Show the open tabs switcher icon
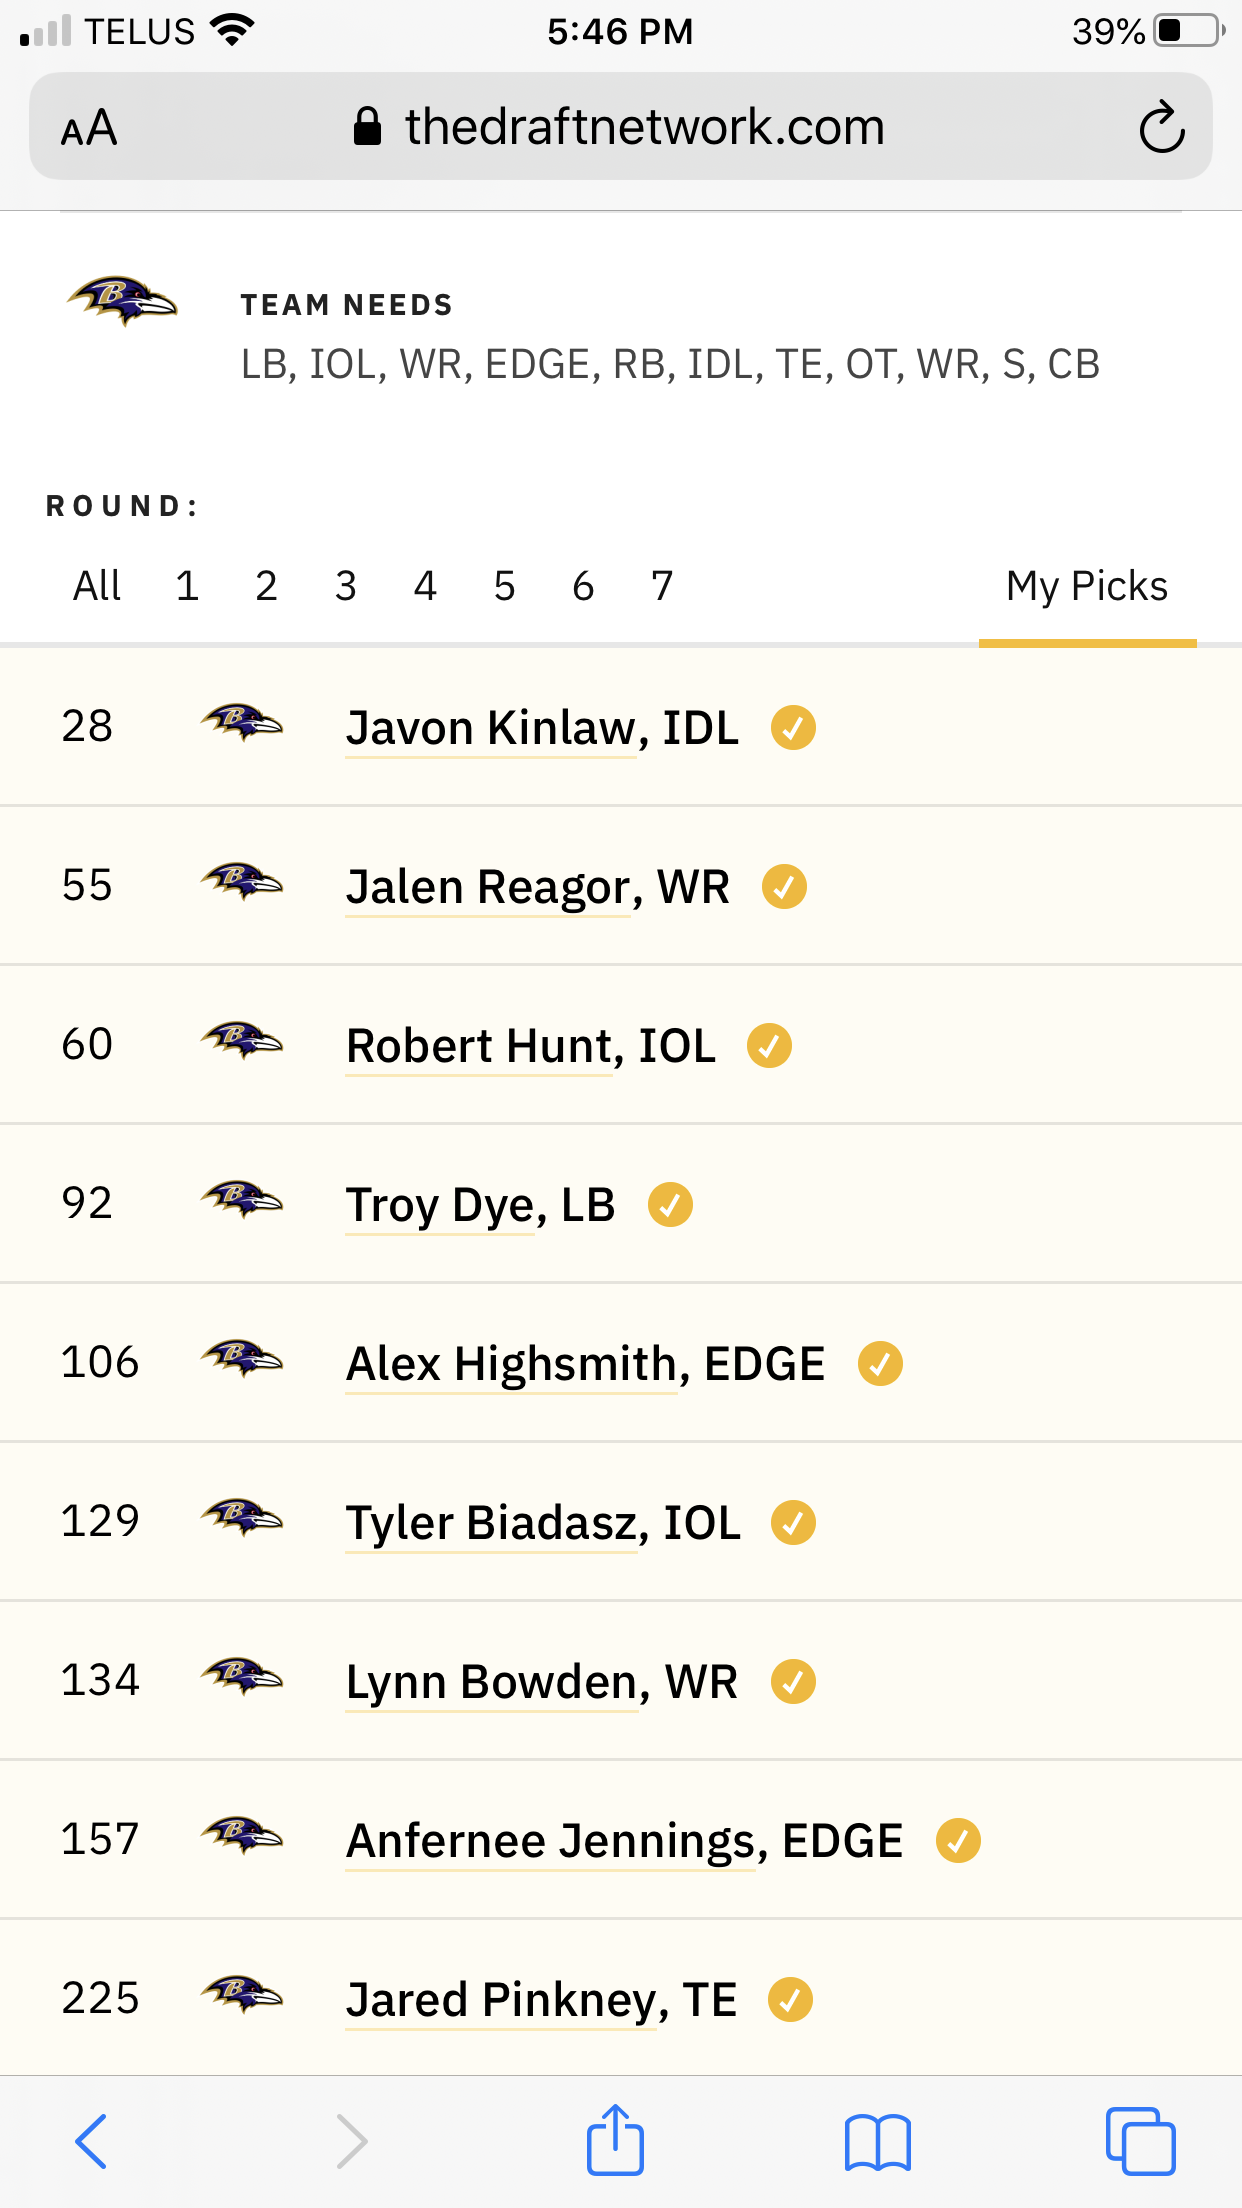Viewport: 1242px width, 2208px height. click(x=1140, y=2141)
